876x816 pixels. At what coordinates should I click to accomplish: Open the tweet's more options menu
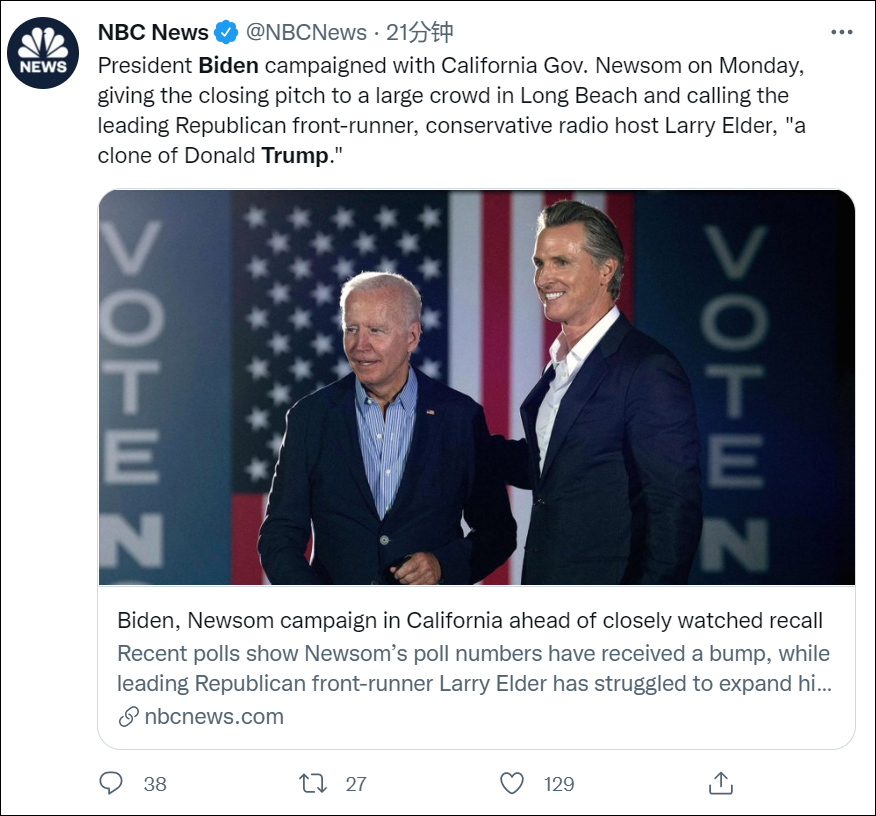(x=842, y=32)
